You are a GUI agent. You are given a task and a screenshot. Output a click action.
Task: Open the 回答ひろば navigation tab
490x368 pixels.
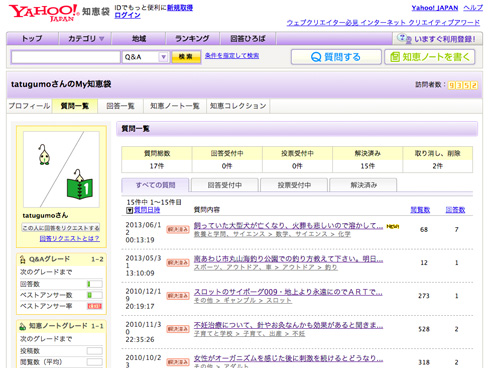248,39
